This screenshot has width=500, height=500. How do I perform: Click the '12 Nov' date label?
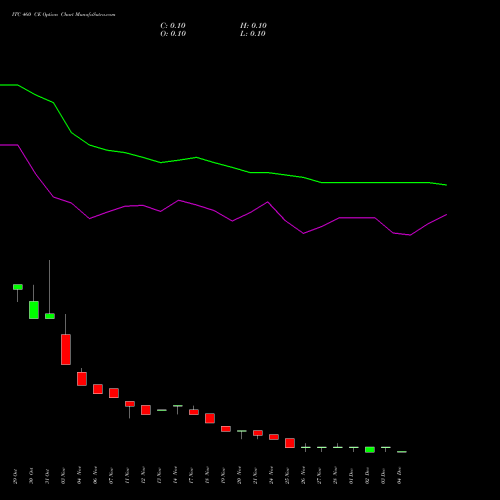(x=143, y=476)
